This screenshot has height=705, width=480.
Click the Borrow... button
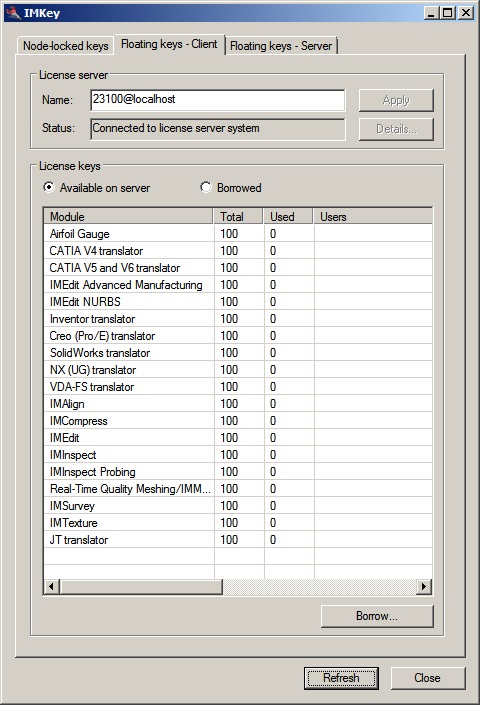coord(377,616)
